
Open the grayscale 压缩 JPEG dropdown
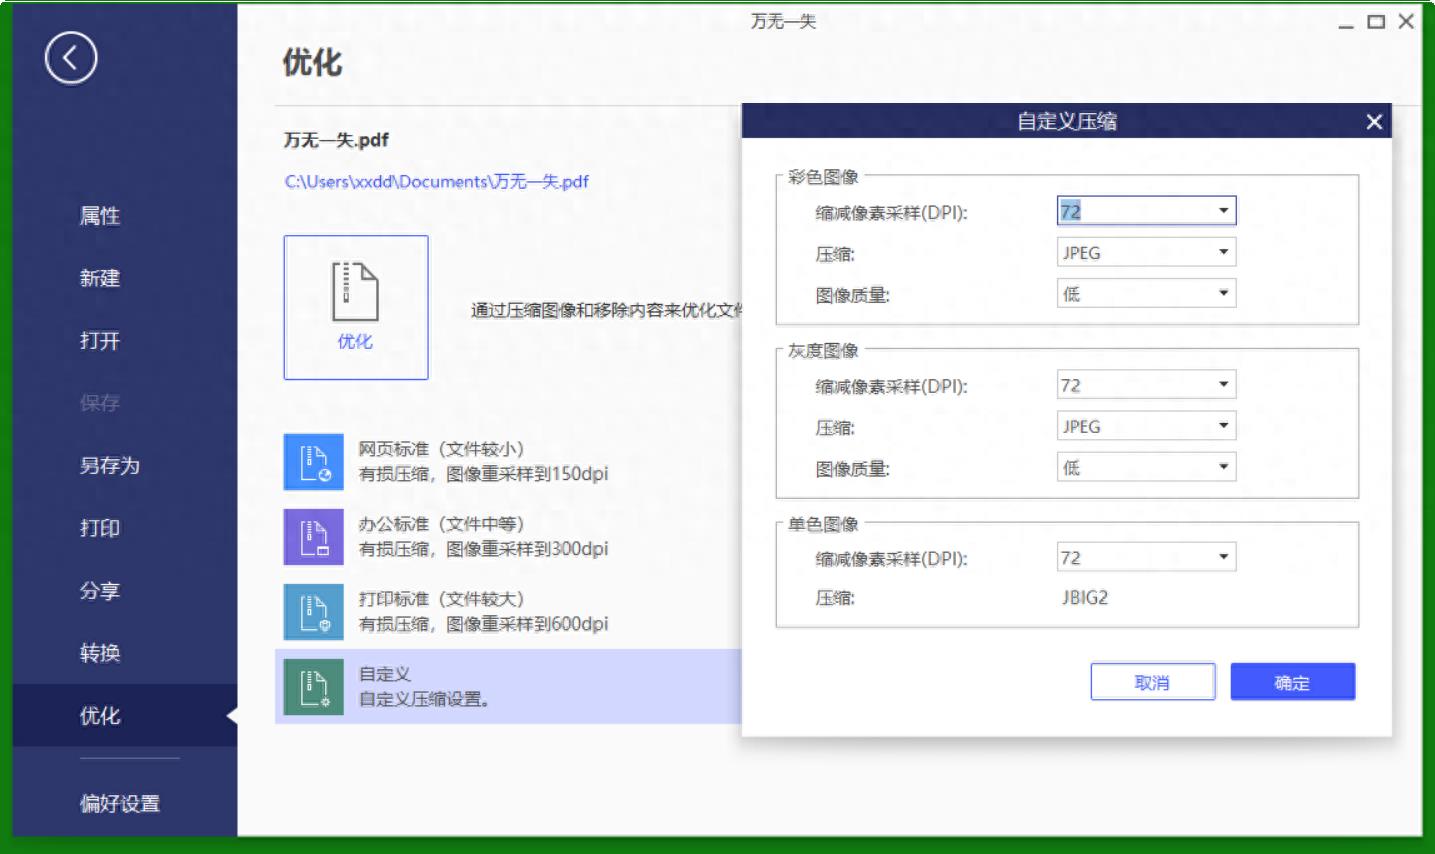1146,426
